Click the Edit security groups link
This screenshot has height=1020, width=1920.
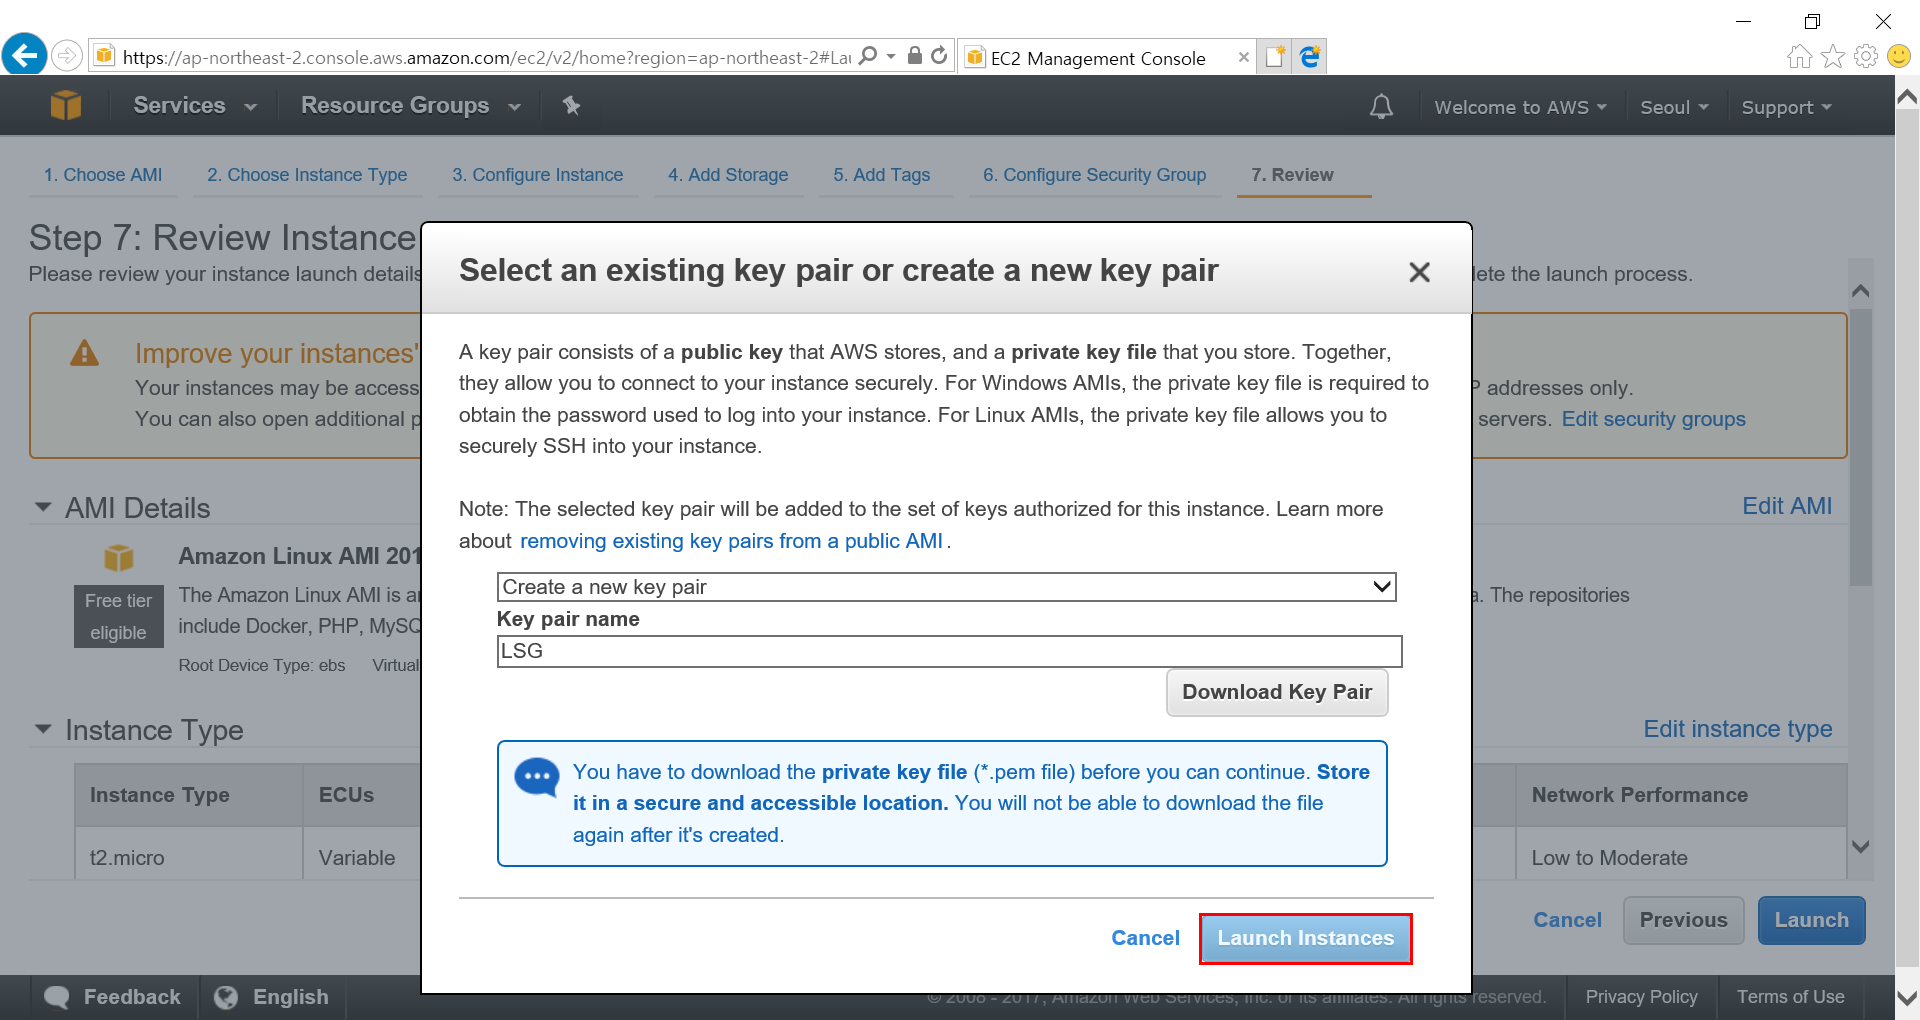click(x=1654, y=419)
